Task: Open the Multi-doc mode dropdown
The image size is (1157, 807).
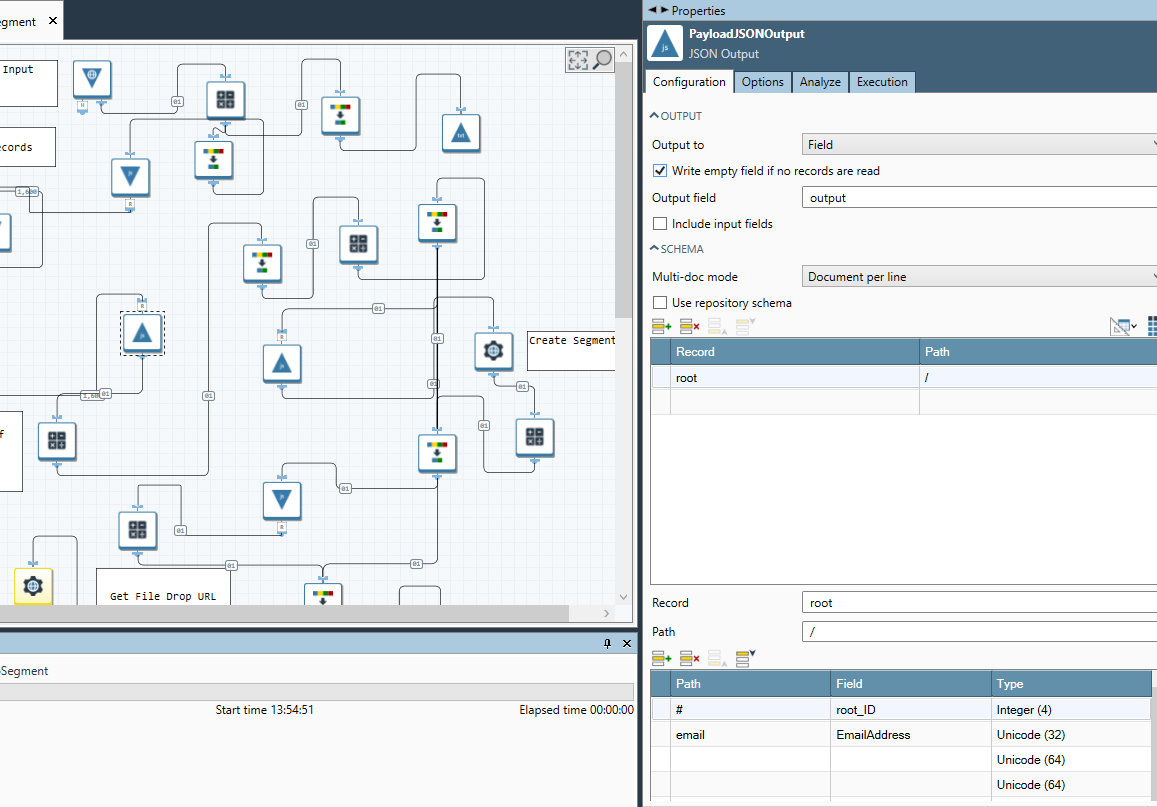Action: [x=978, y=277]
